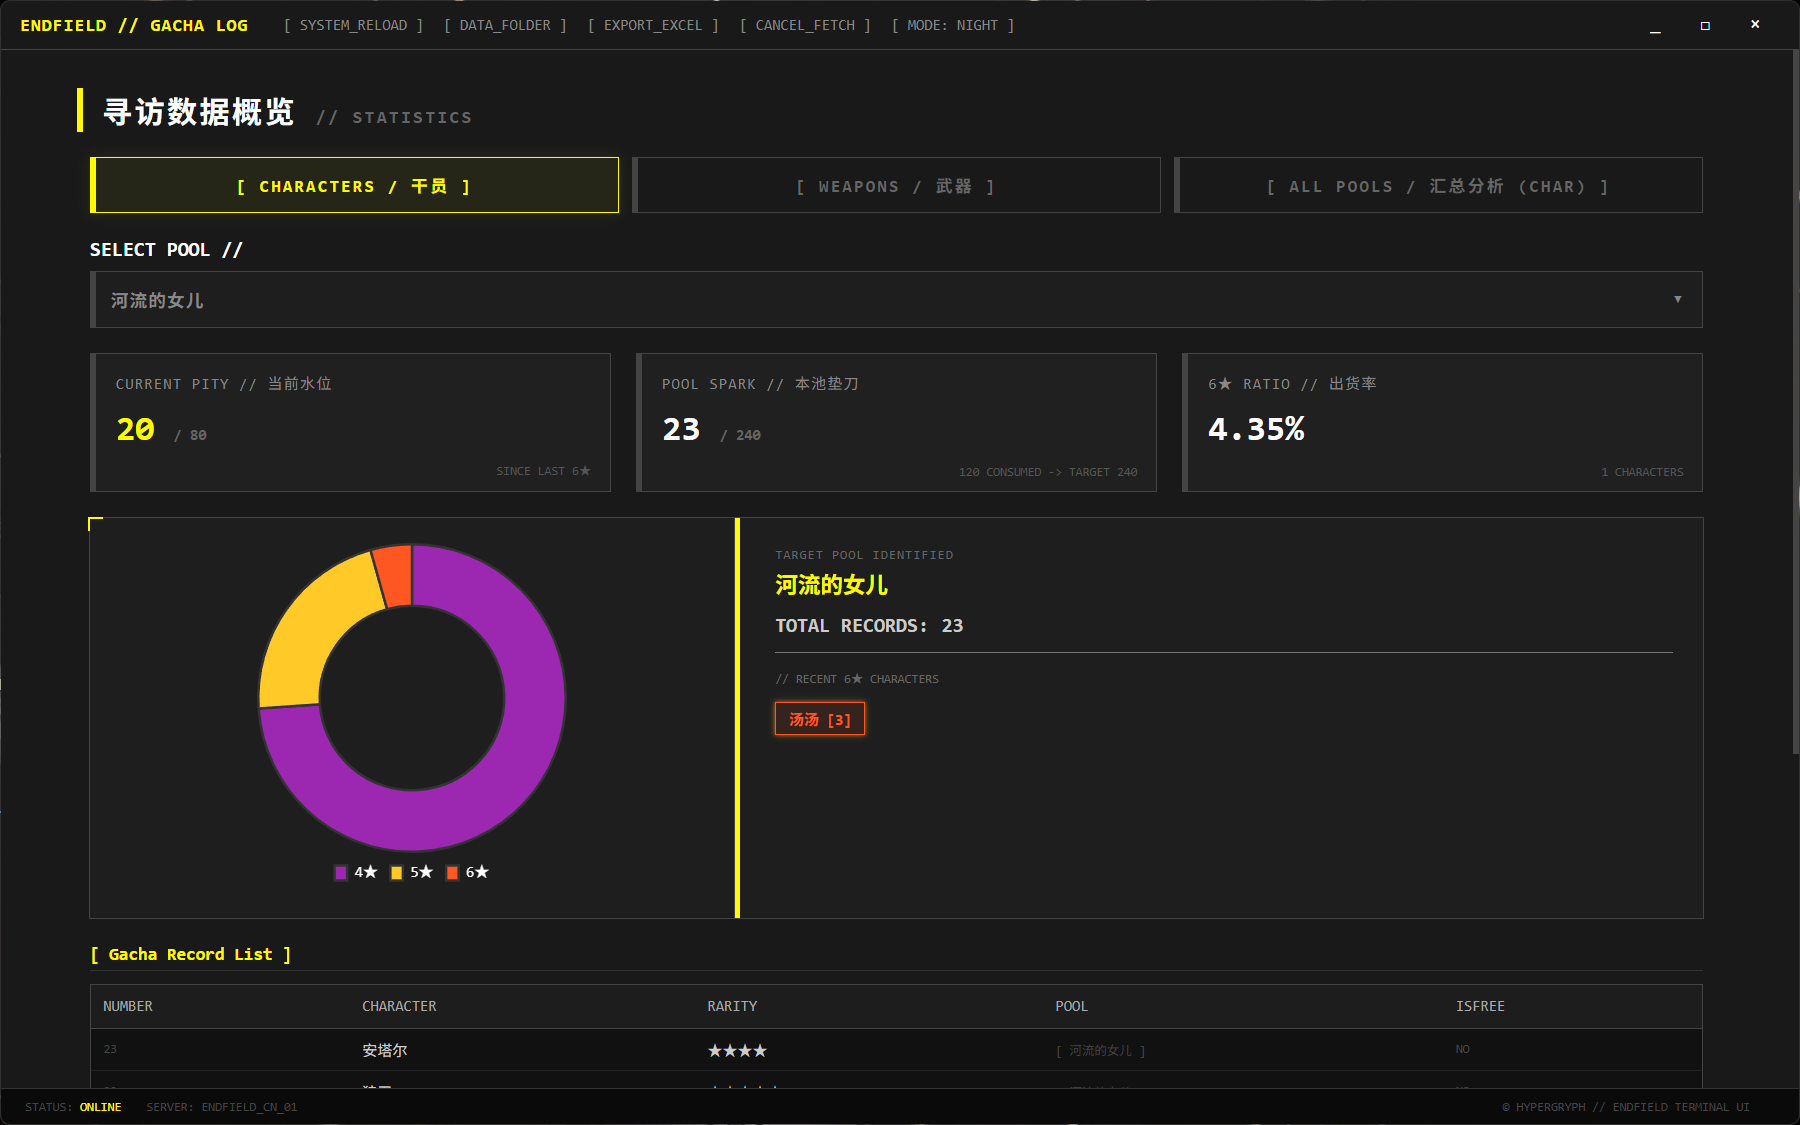Click the yellow 河流的女儿 pool title

click(x=831, y=585)
